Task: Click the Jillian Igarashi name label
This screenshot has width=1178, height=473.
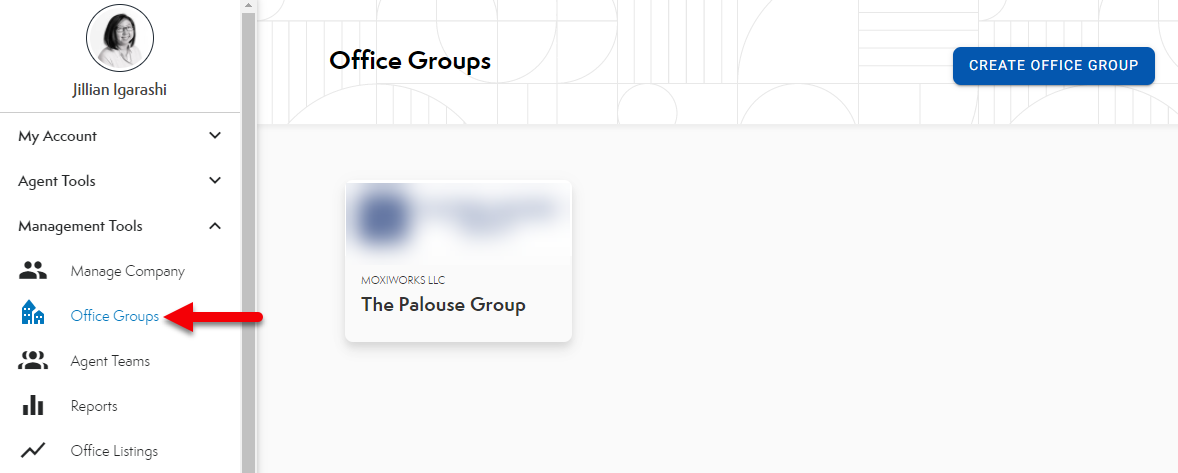Action: (x=120, y=89)
